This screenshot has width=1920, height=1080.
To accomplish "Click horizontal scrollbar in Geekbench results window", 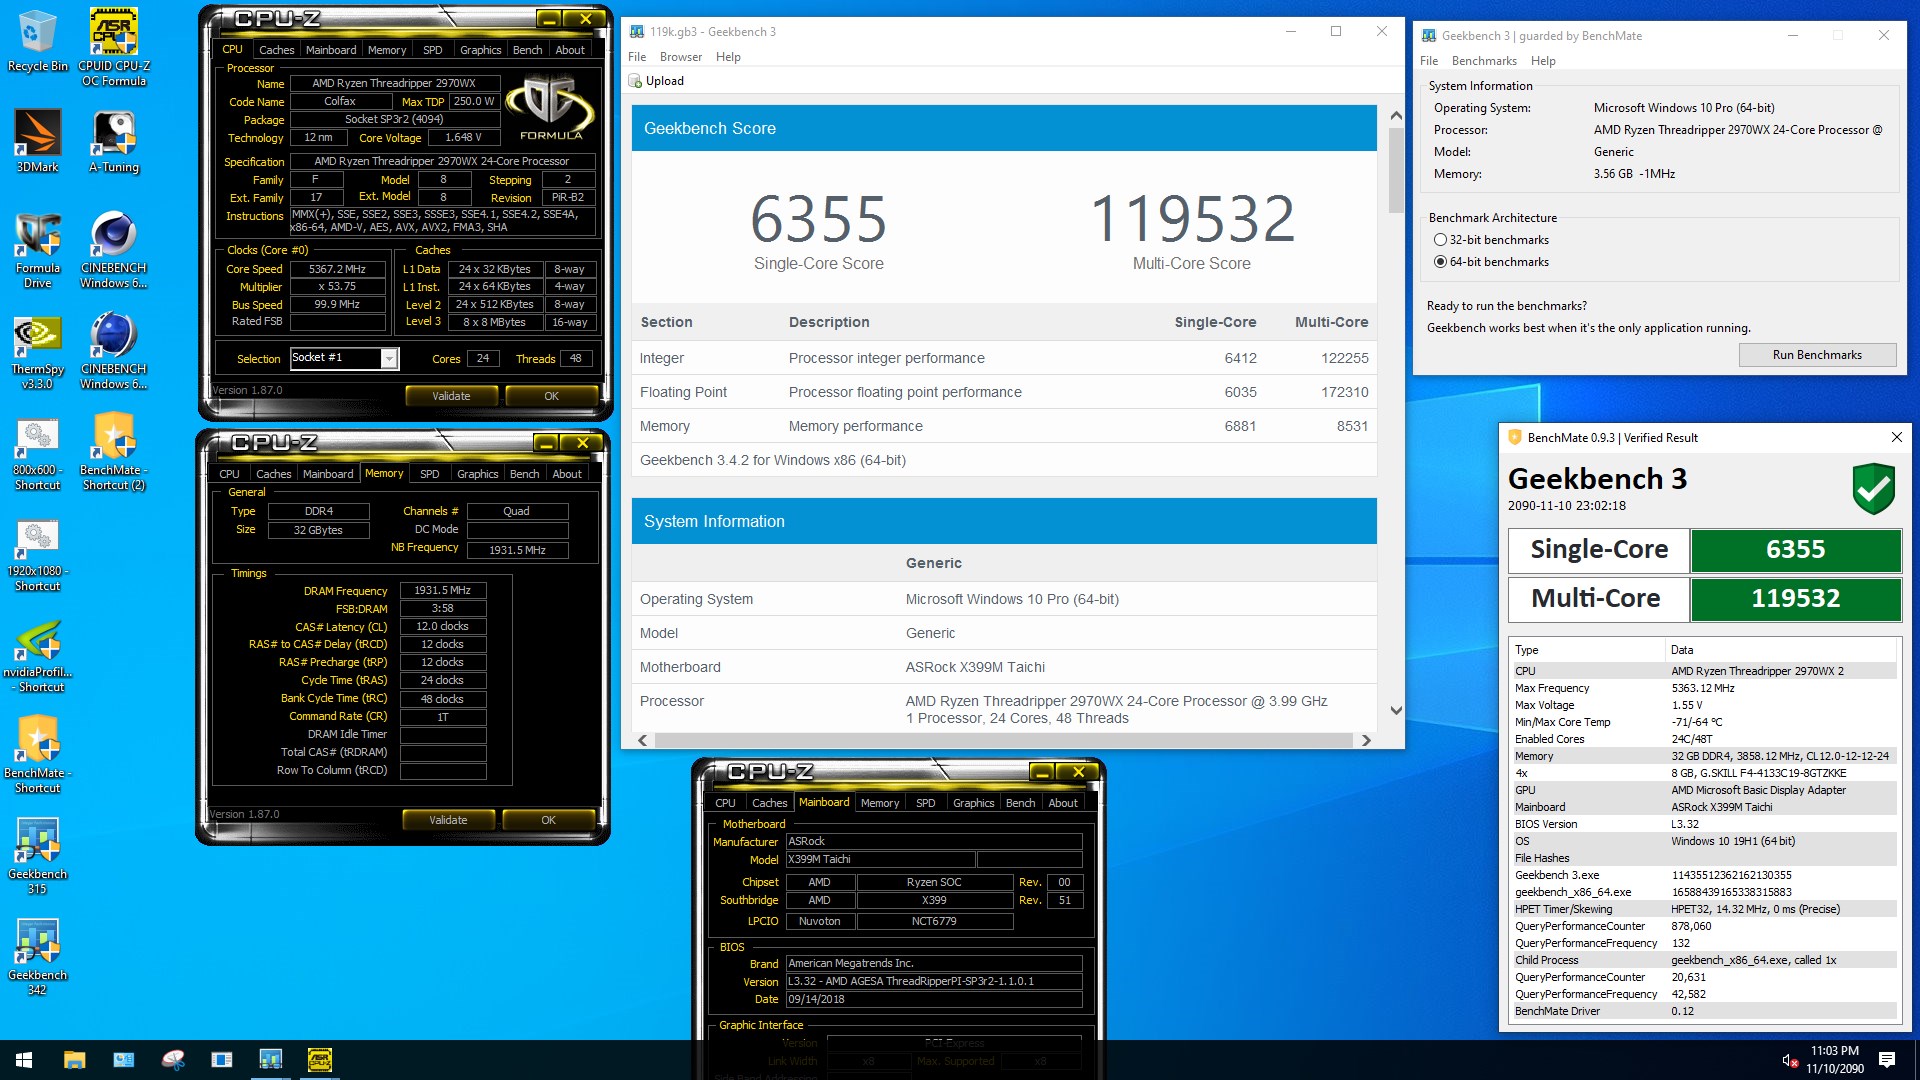I will (x=1002, y=740).
